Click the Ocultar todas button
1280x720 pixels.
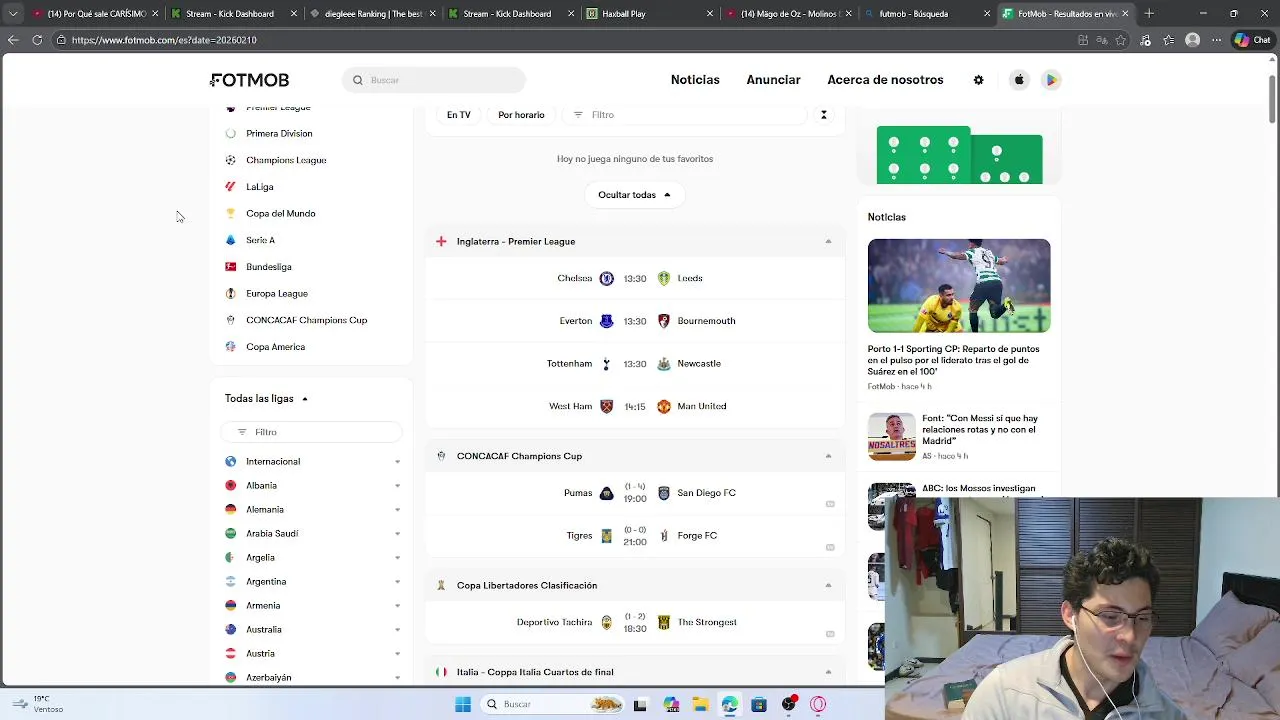click(634, 195)
